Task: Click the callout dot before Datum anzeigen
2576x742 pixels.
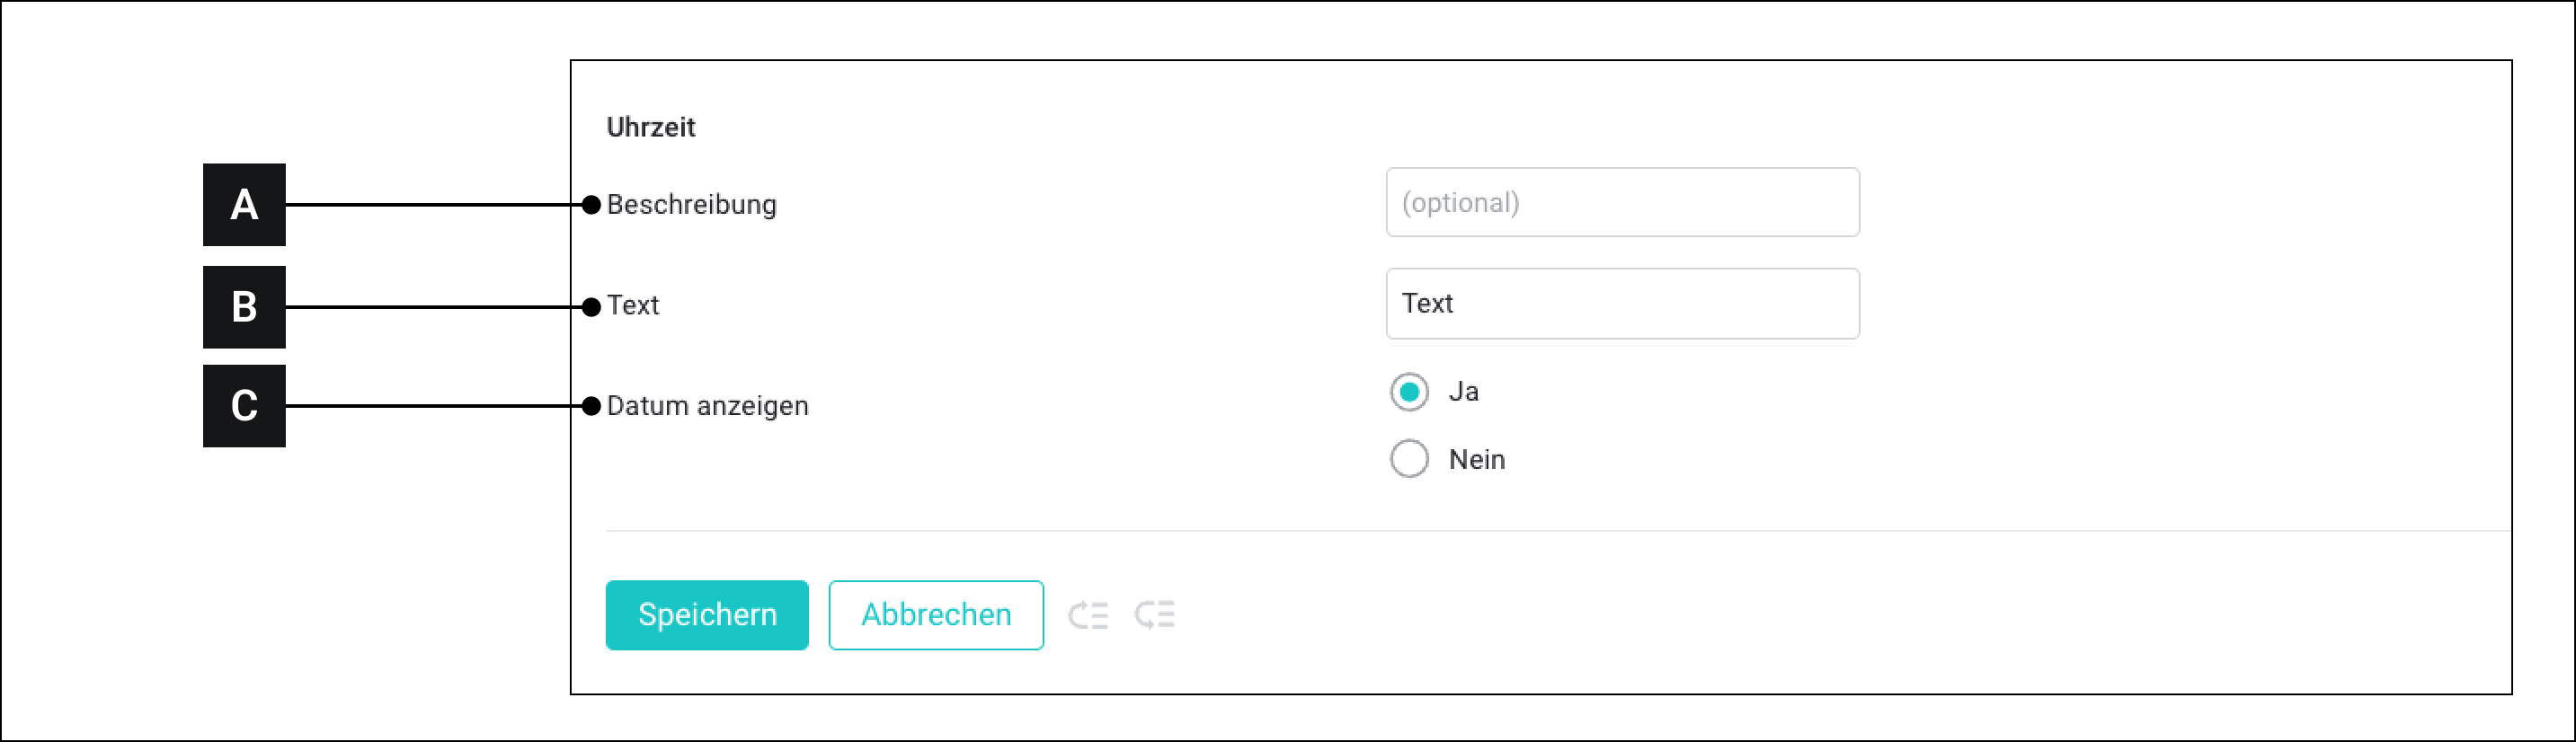Action: point(591,406)
